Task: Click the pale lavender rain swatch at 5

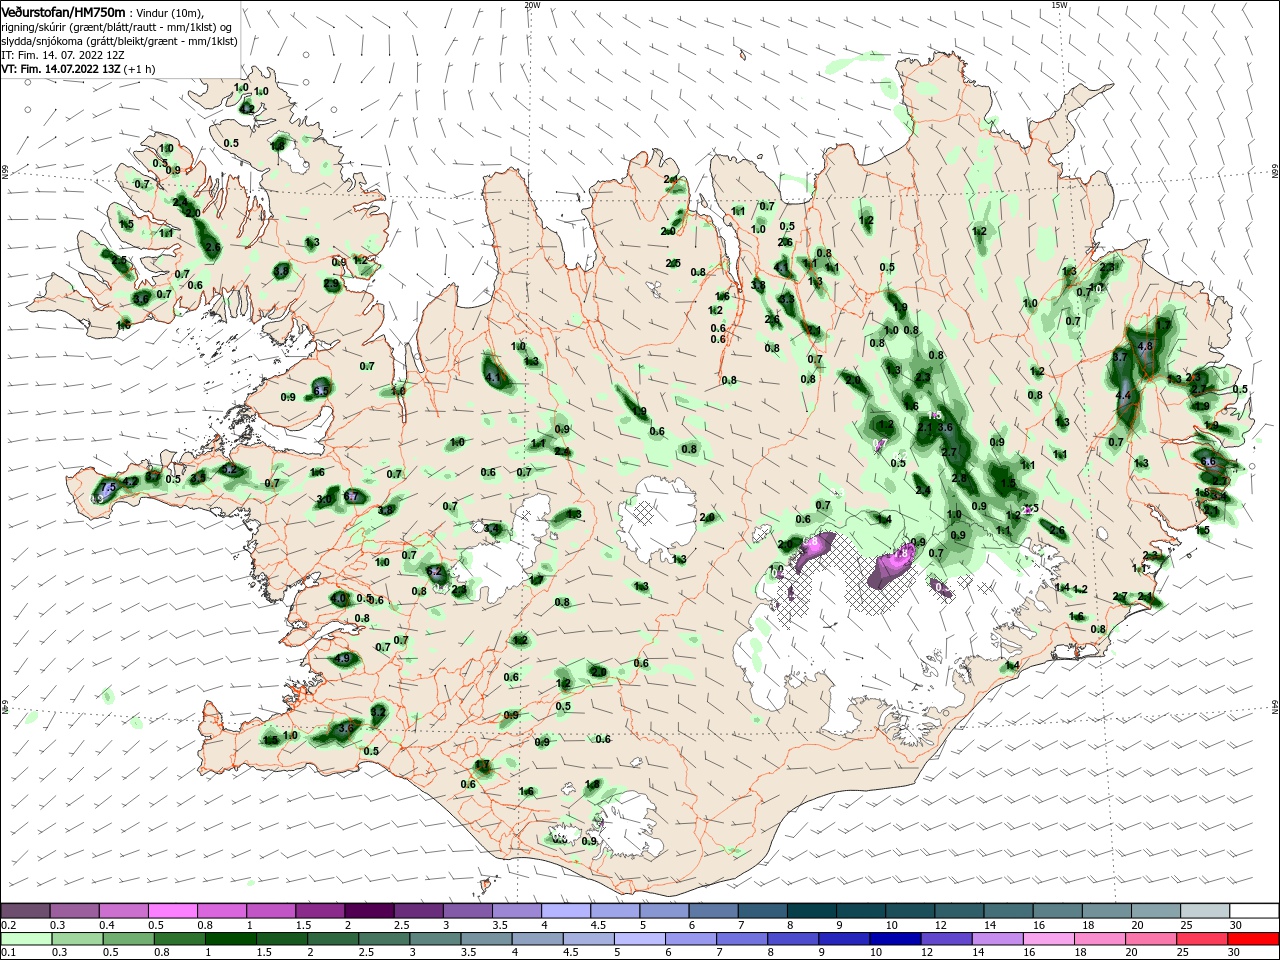Action: point(642,939)
